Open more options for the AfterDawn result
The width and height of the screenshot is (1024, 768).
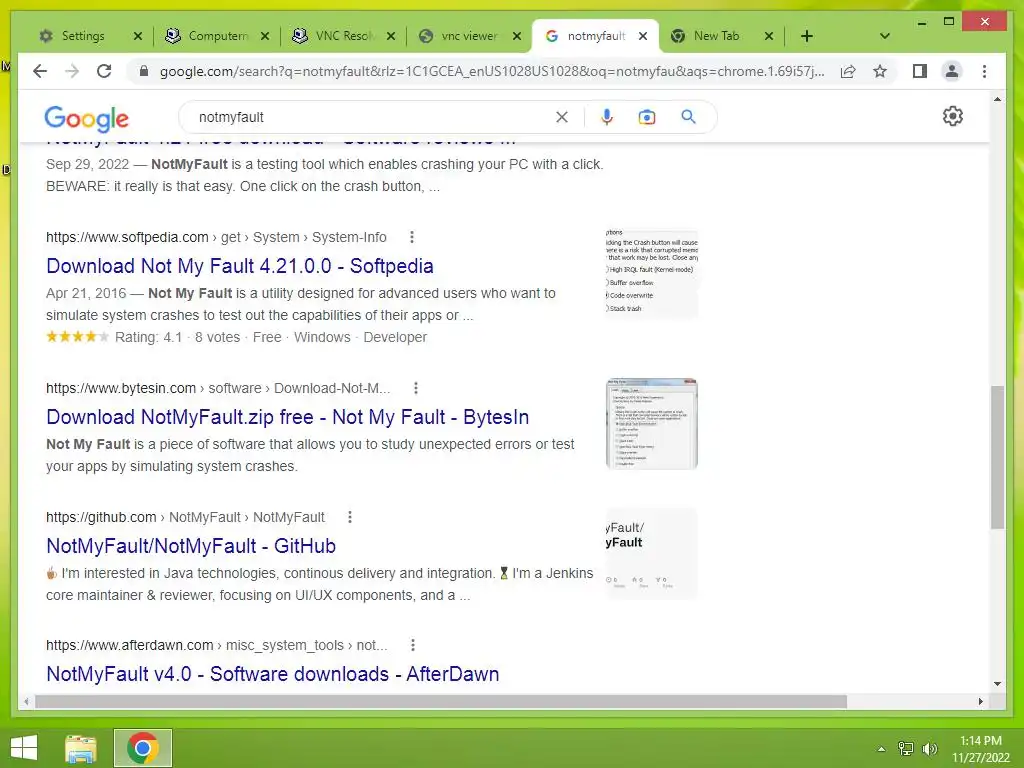click(413, 645)
